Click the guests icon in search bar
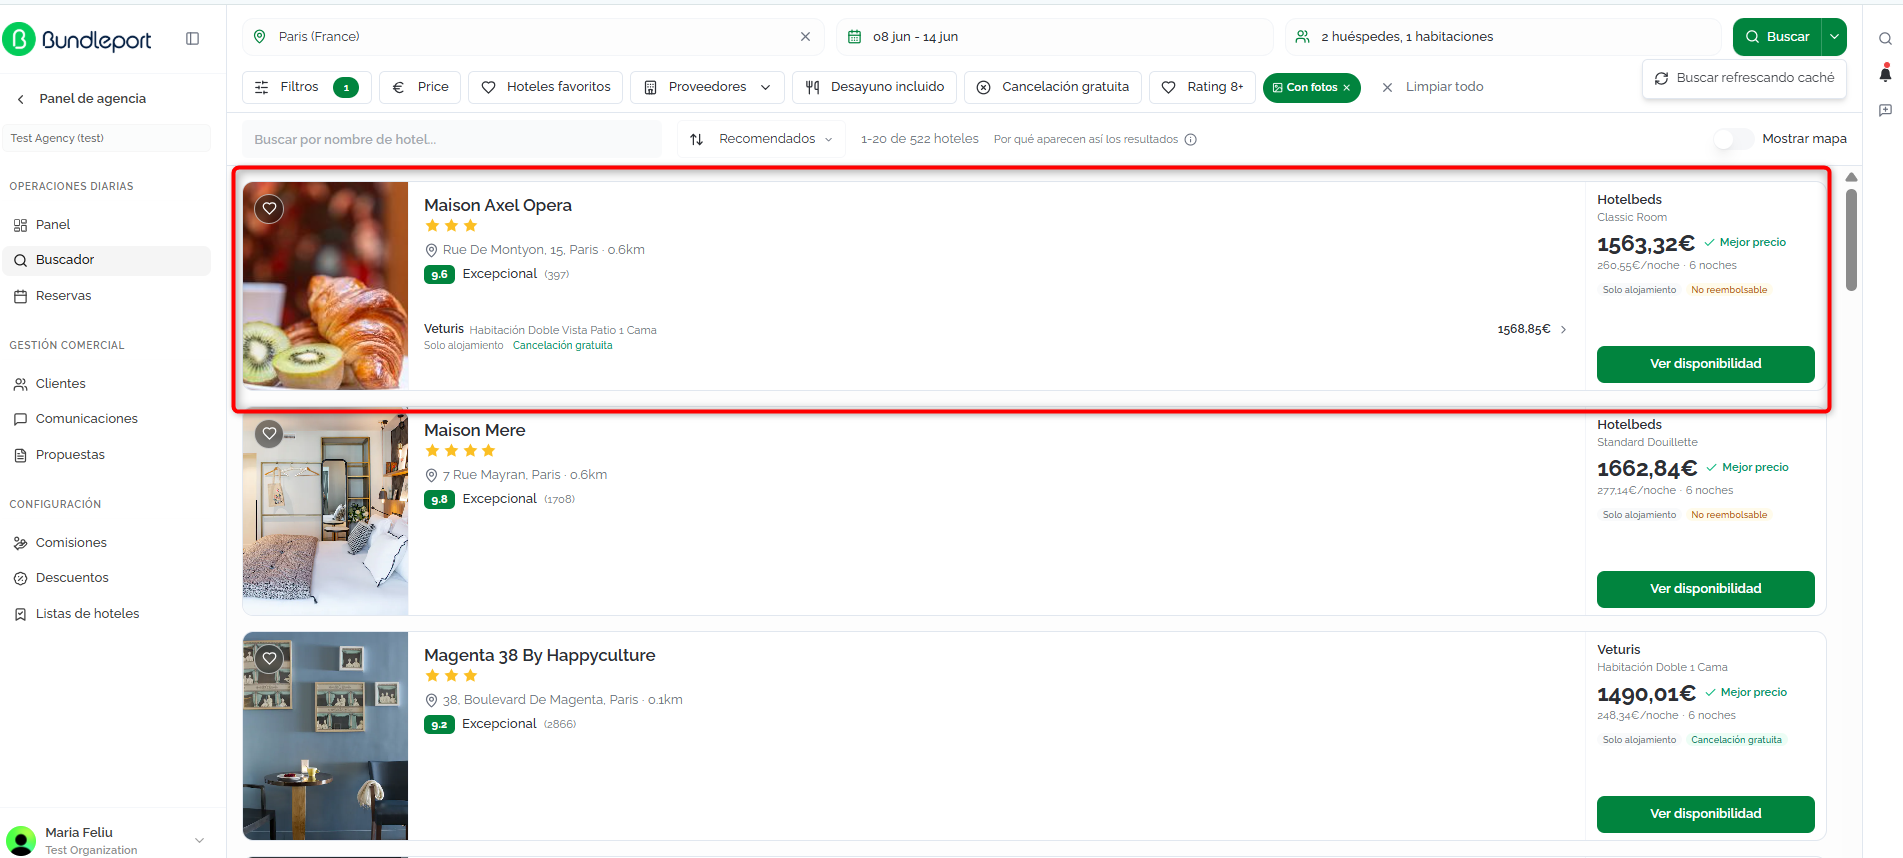Viewport: 1903px width, 858px height. point(1302,37)
